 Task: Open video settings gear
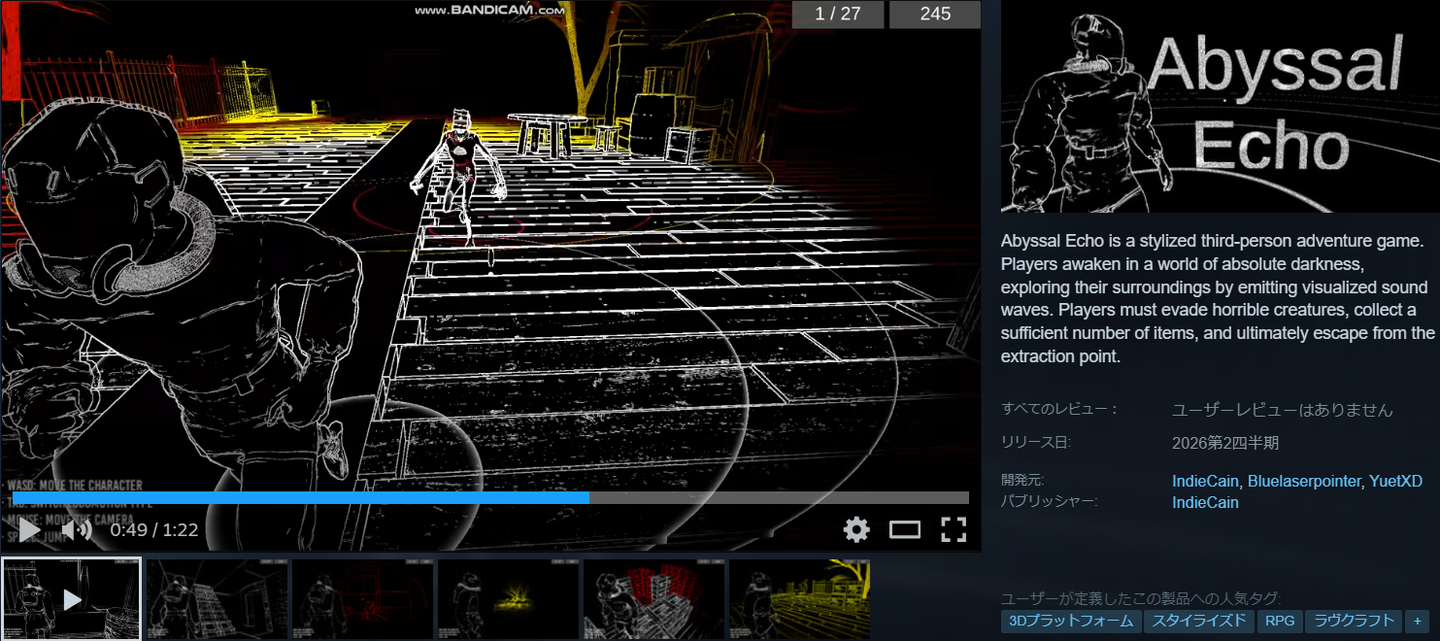point(857,530)
